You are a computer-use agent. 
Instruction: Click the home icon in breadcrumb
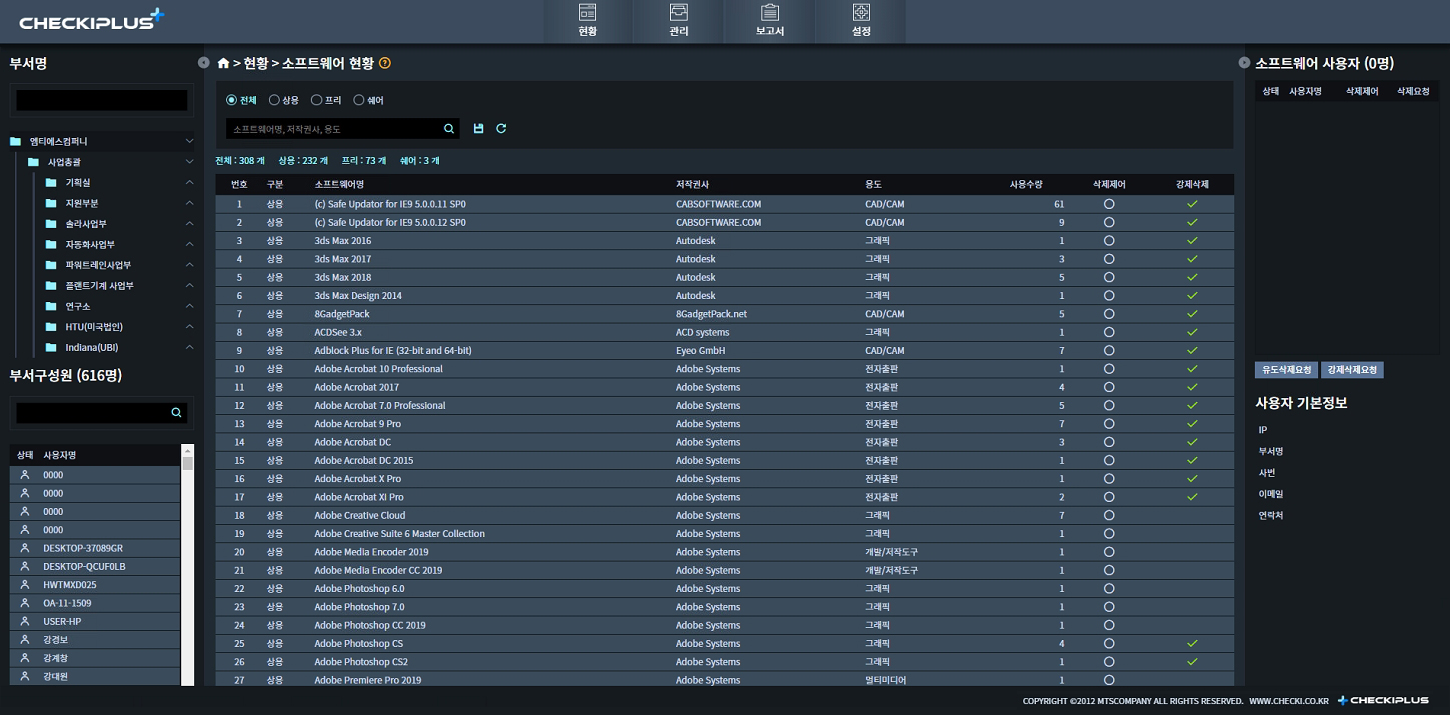[223, 63]
